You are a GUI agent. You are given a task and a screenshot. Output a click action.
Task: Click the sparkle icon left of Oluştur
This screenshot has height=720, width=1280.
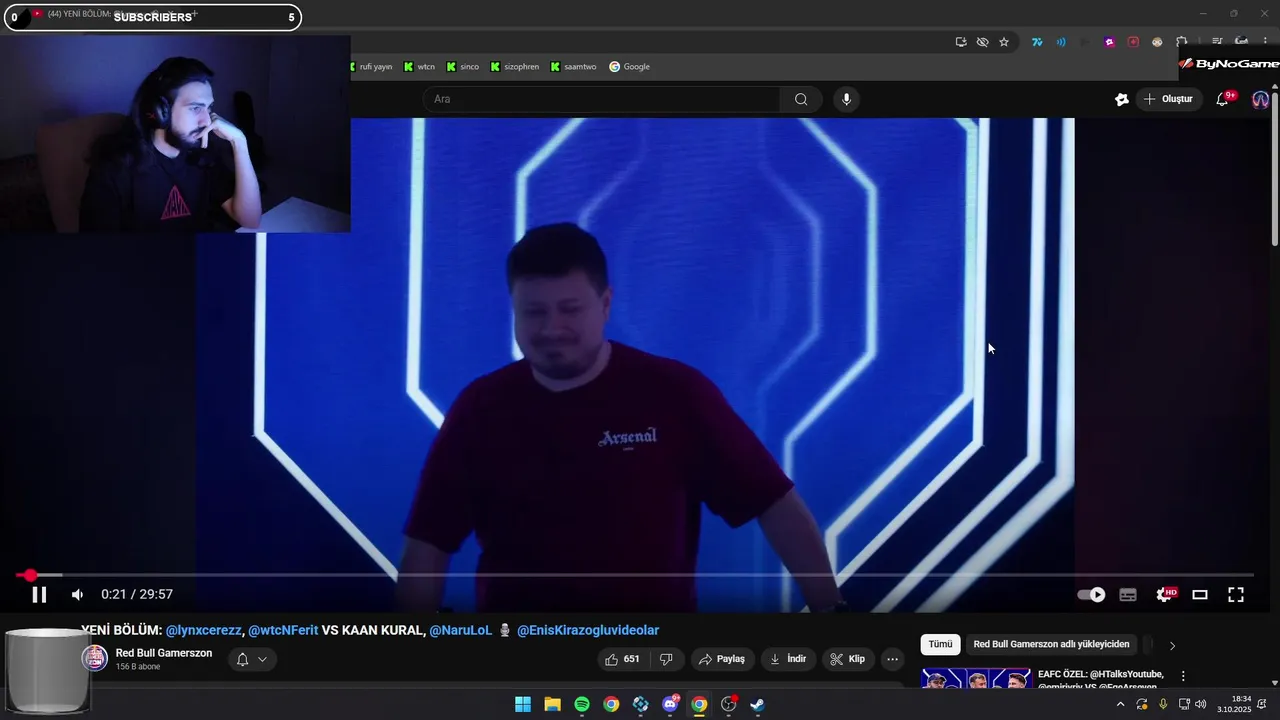tap(1122, 99)
